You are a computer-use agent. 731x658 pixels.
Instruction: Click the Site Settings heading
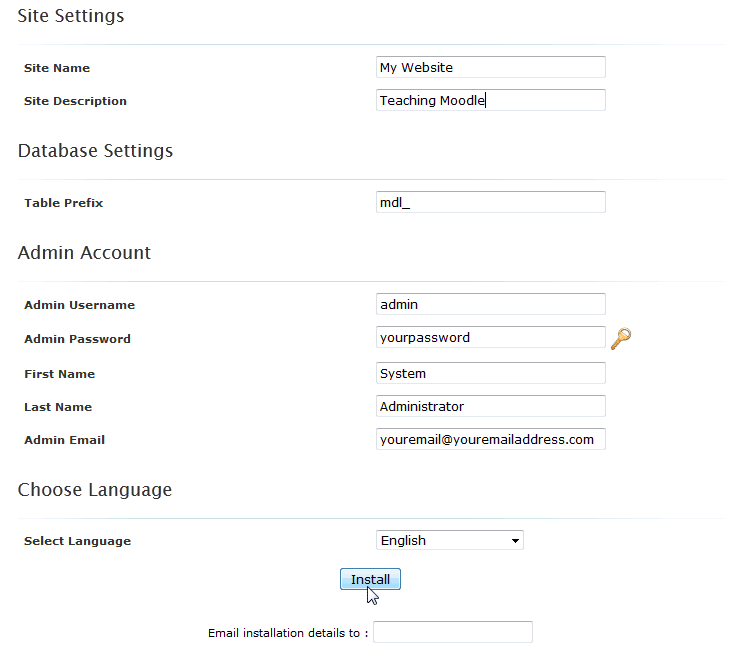tap(71, 16)
